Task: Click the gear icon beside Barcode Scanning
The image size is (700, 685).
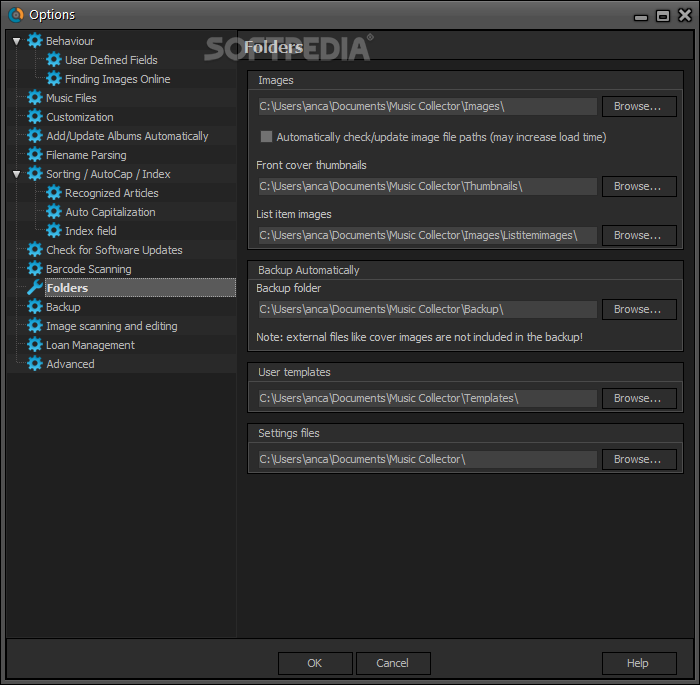Action: pyautogui.click(x=35, y=269)
